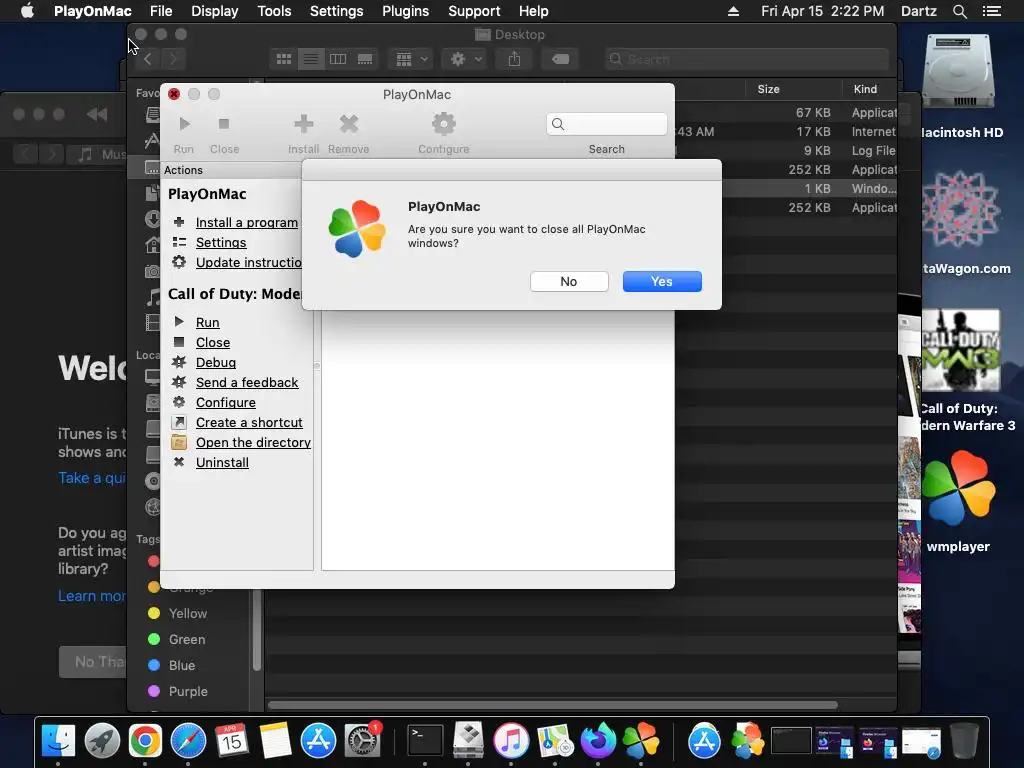
Task: Open the Support menu
Action: pyautogui.click(x=474, y=11)
